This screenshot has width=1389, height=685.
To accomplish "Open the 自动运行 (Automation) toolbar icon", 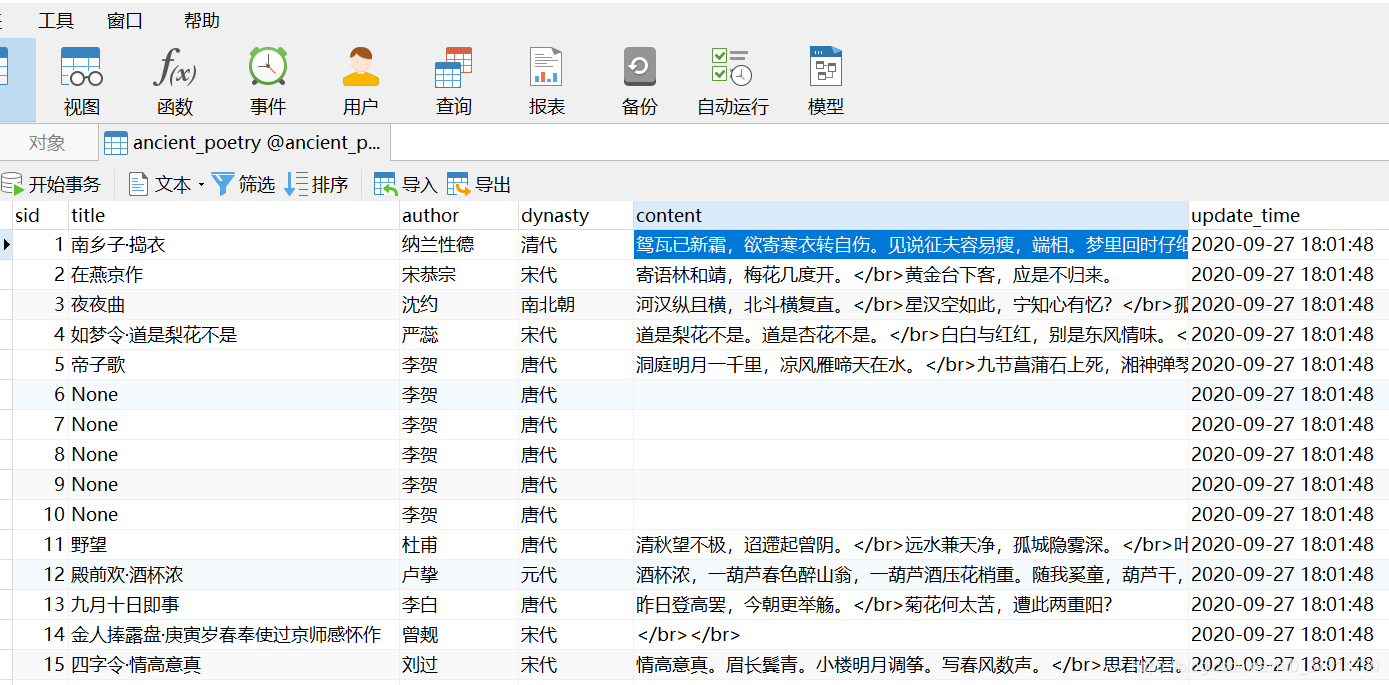I will 733,81.
